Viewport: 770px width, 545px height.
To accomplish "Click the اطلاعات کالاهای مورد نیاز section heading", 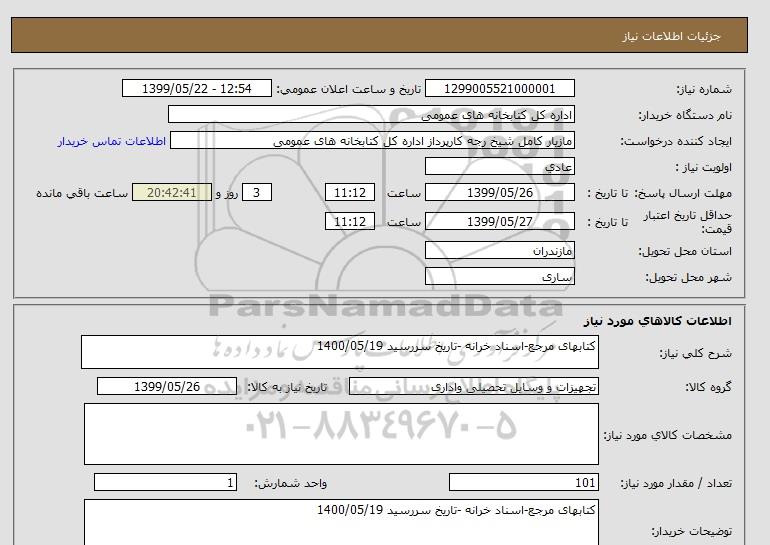I will [658, 321].
